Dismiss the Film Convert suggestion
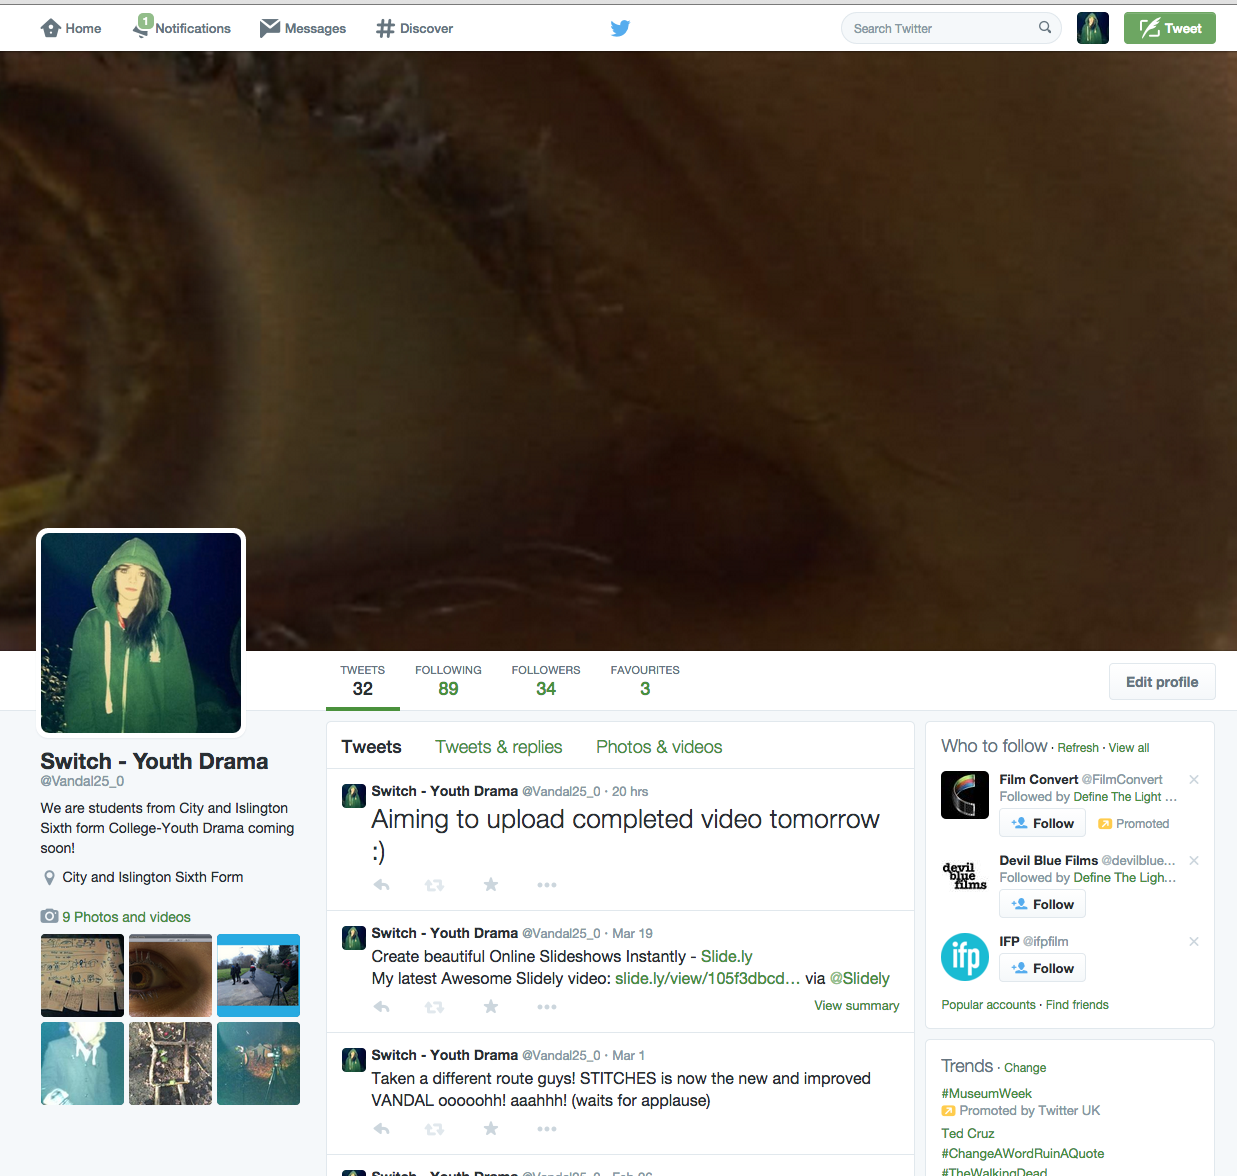 click(x=1194, y=779)
